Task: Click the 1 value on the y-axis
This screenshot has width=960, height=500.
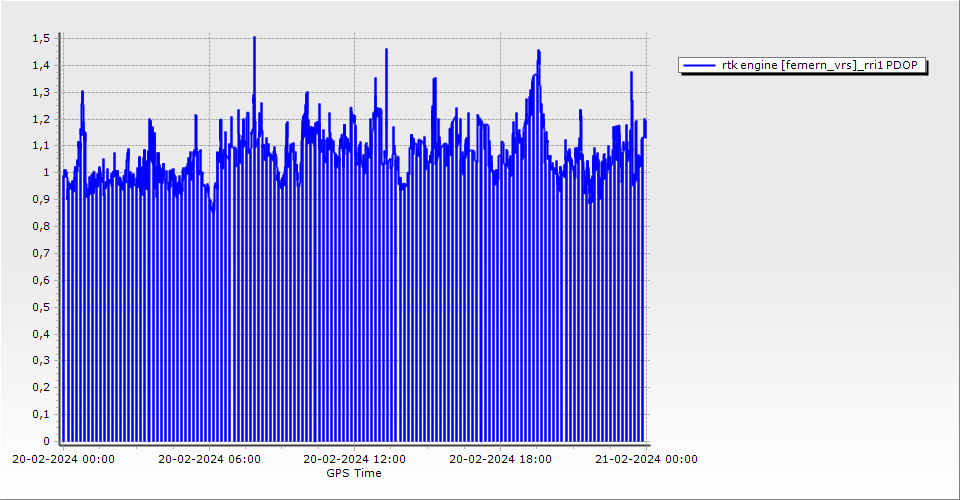Action: click(x=45, y=172)
